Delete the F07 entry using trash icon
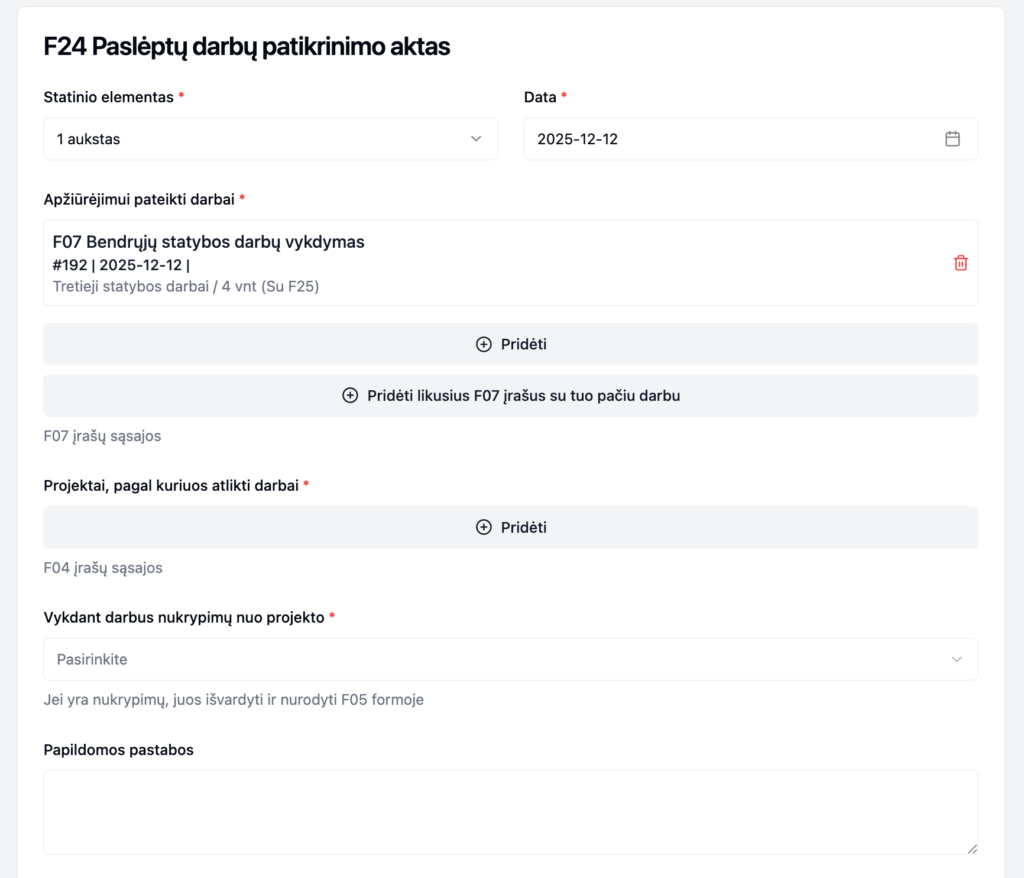The width and height of the screenshot is (1024, 878). coord(960,263)
